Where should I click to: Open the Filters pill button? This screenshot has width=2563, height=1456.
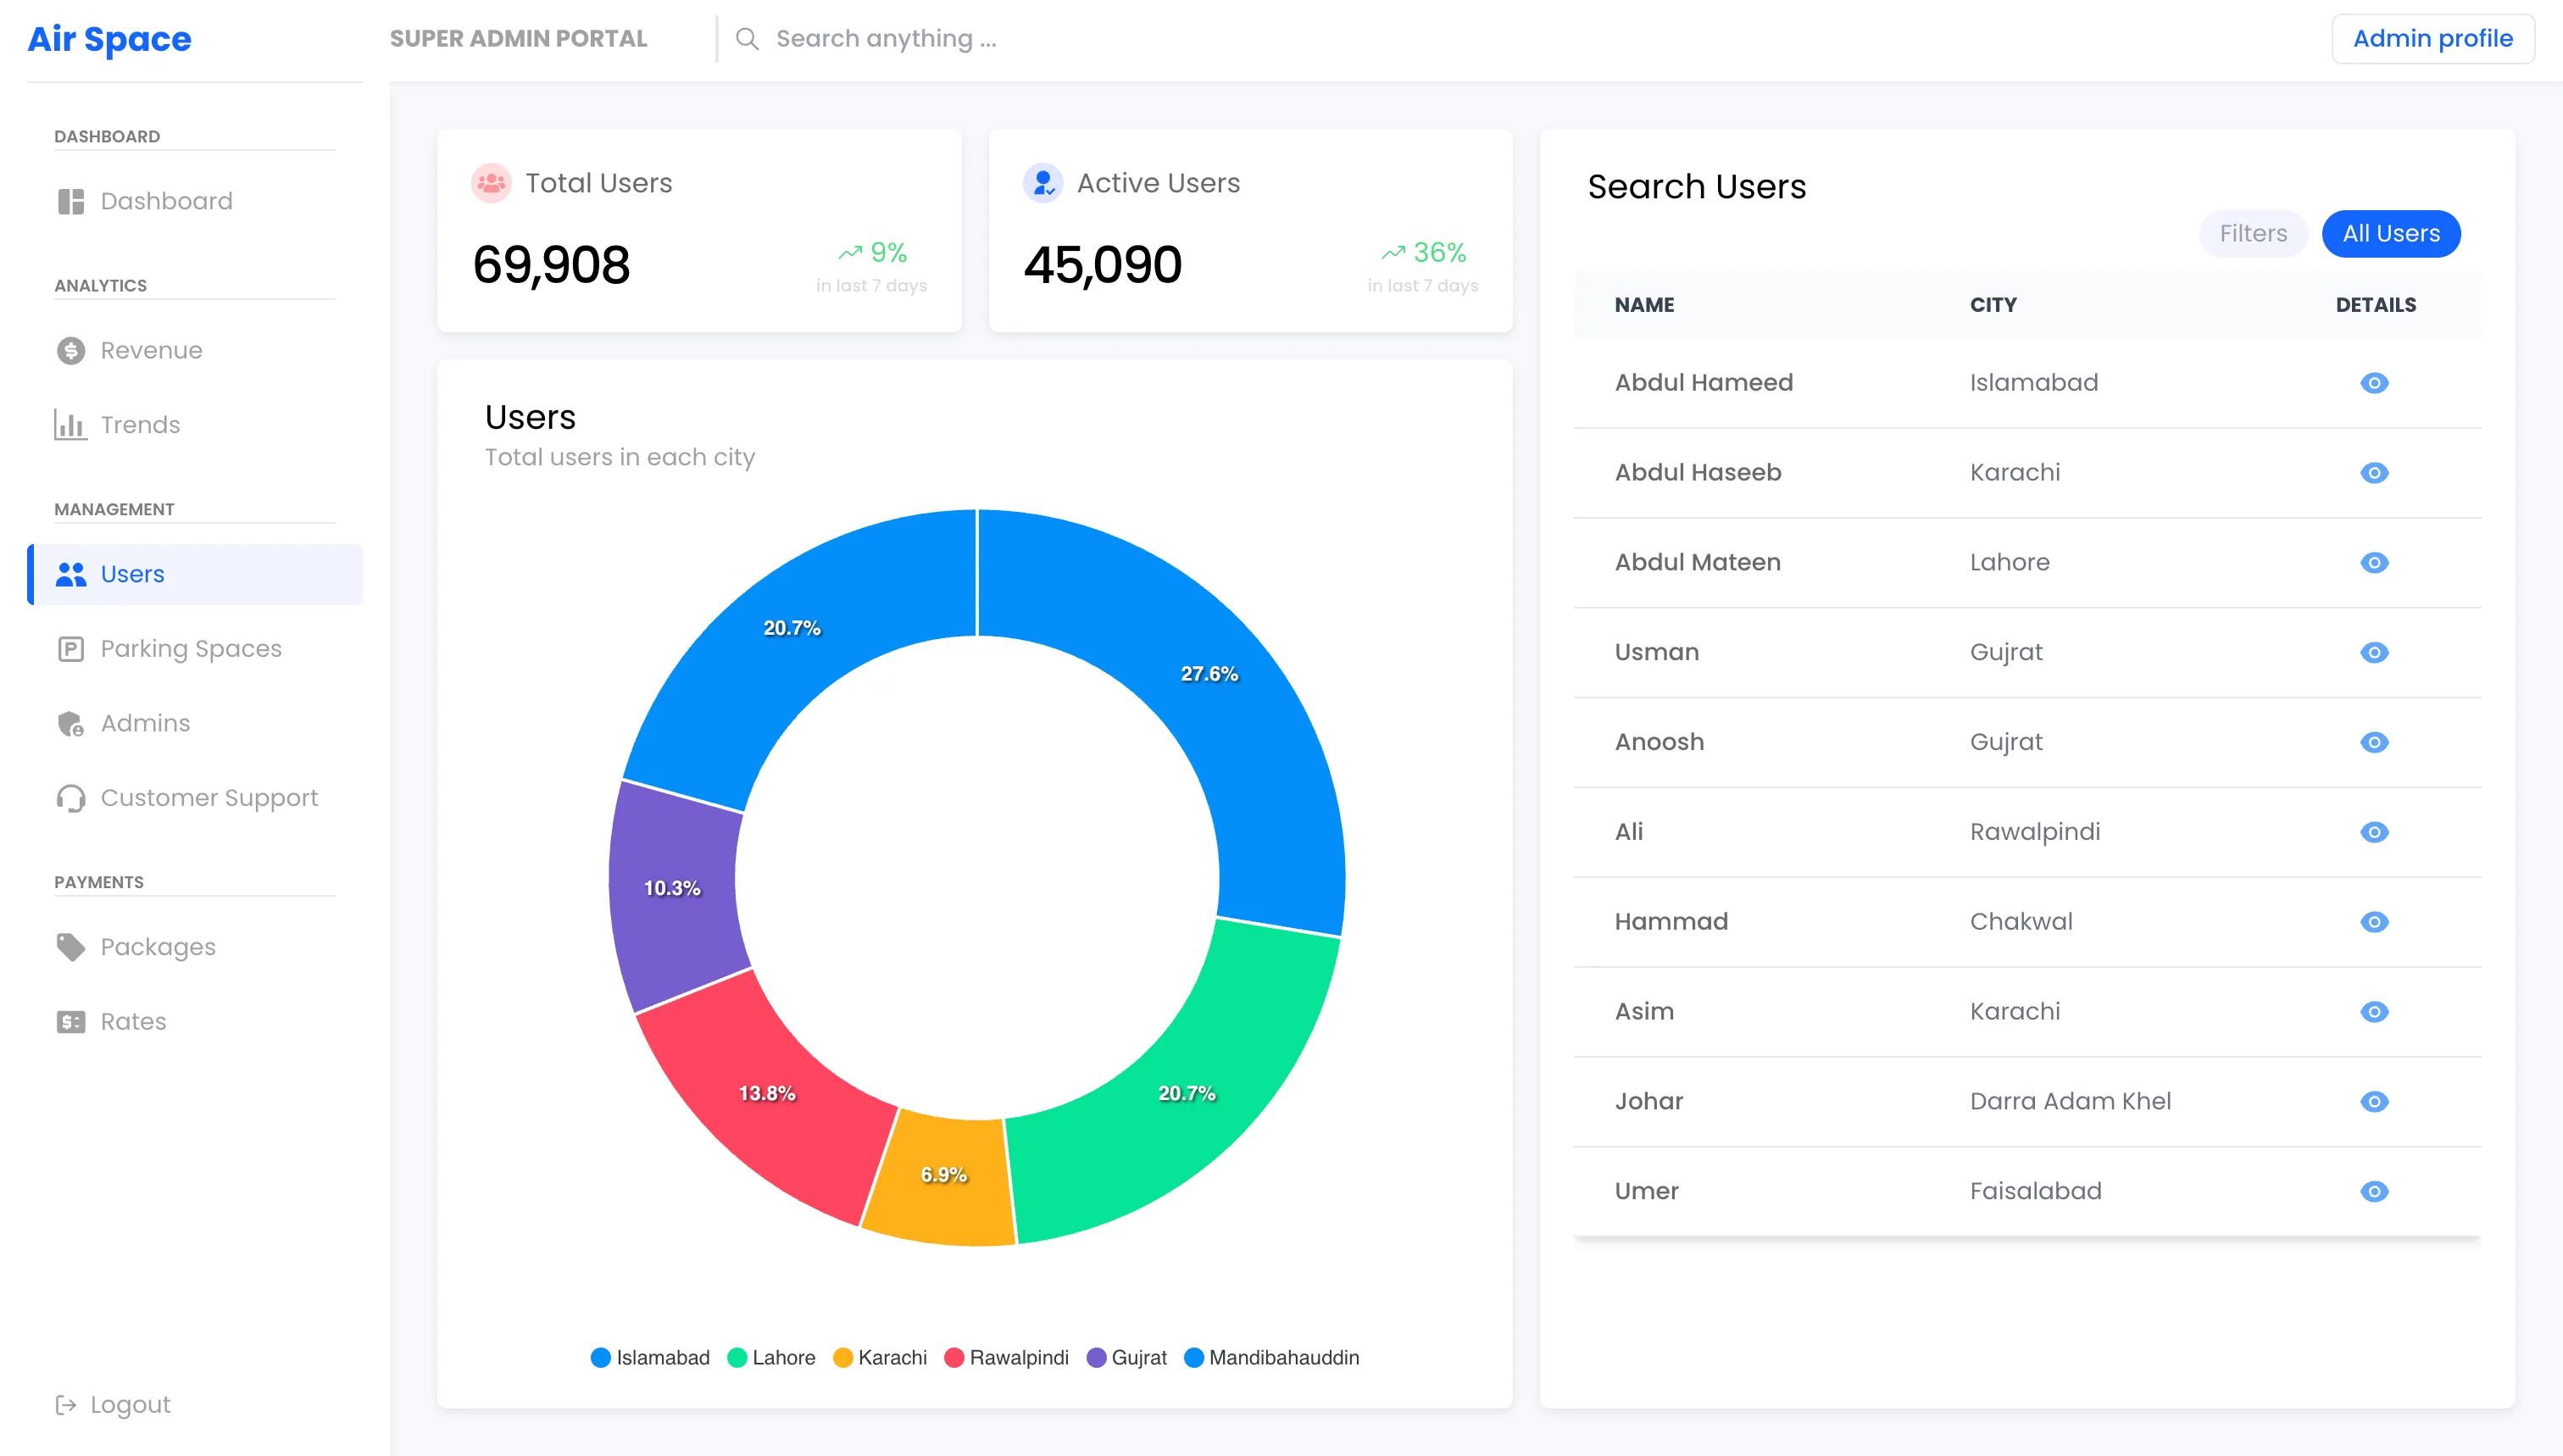pyautogui.click(x=2252, y=233)
